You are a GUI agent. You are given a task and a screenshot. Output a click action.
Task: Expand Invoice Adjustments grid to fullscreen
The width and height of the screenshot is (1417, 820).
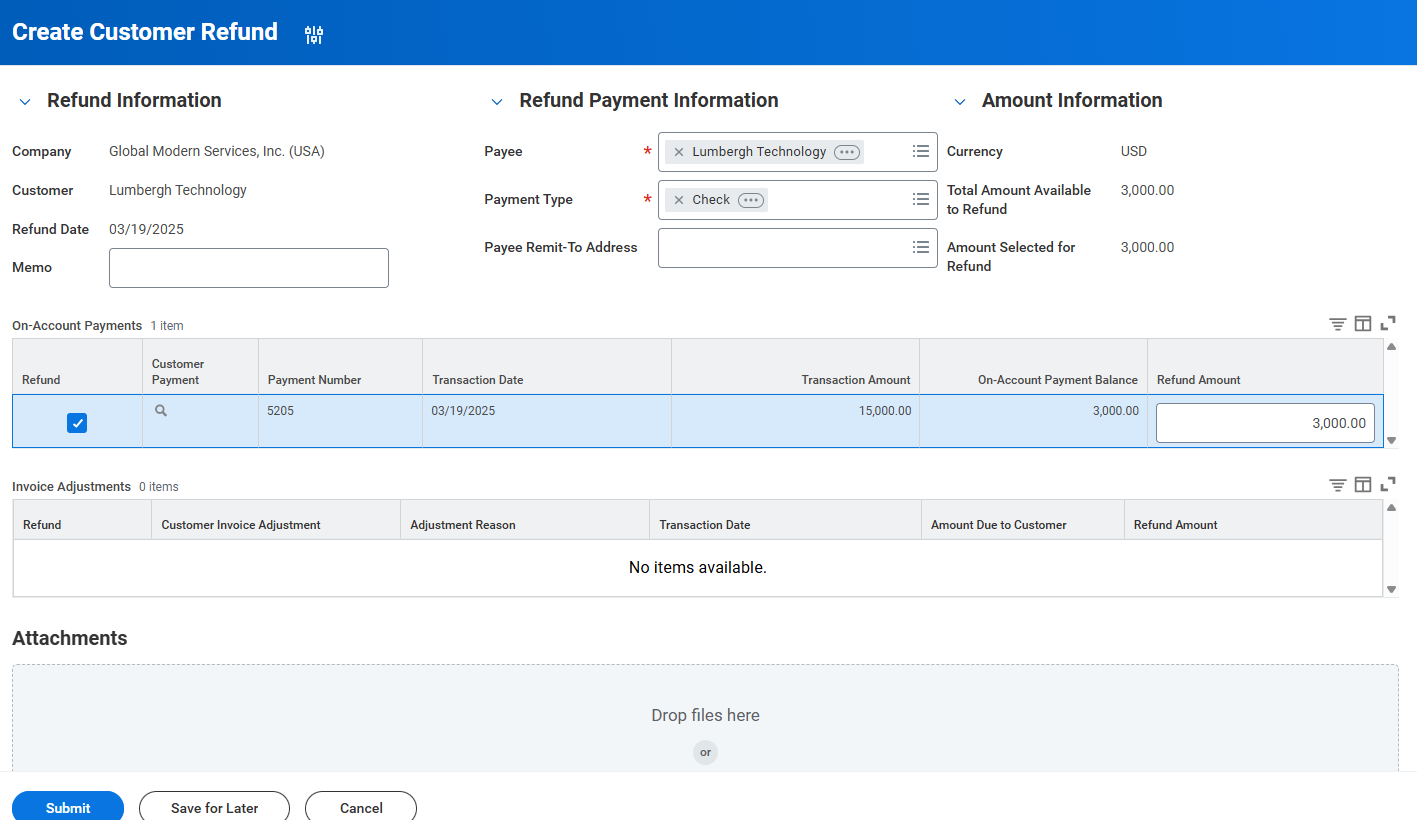pos(1388,485)
